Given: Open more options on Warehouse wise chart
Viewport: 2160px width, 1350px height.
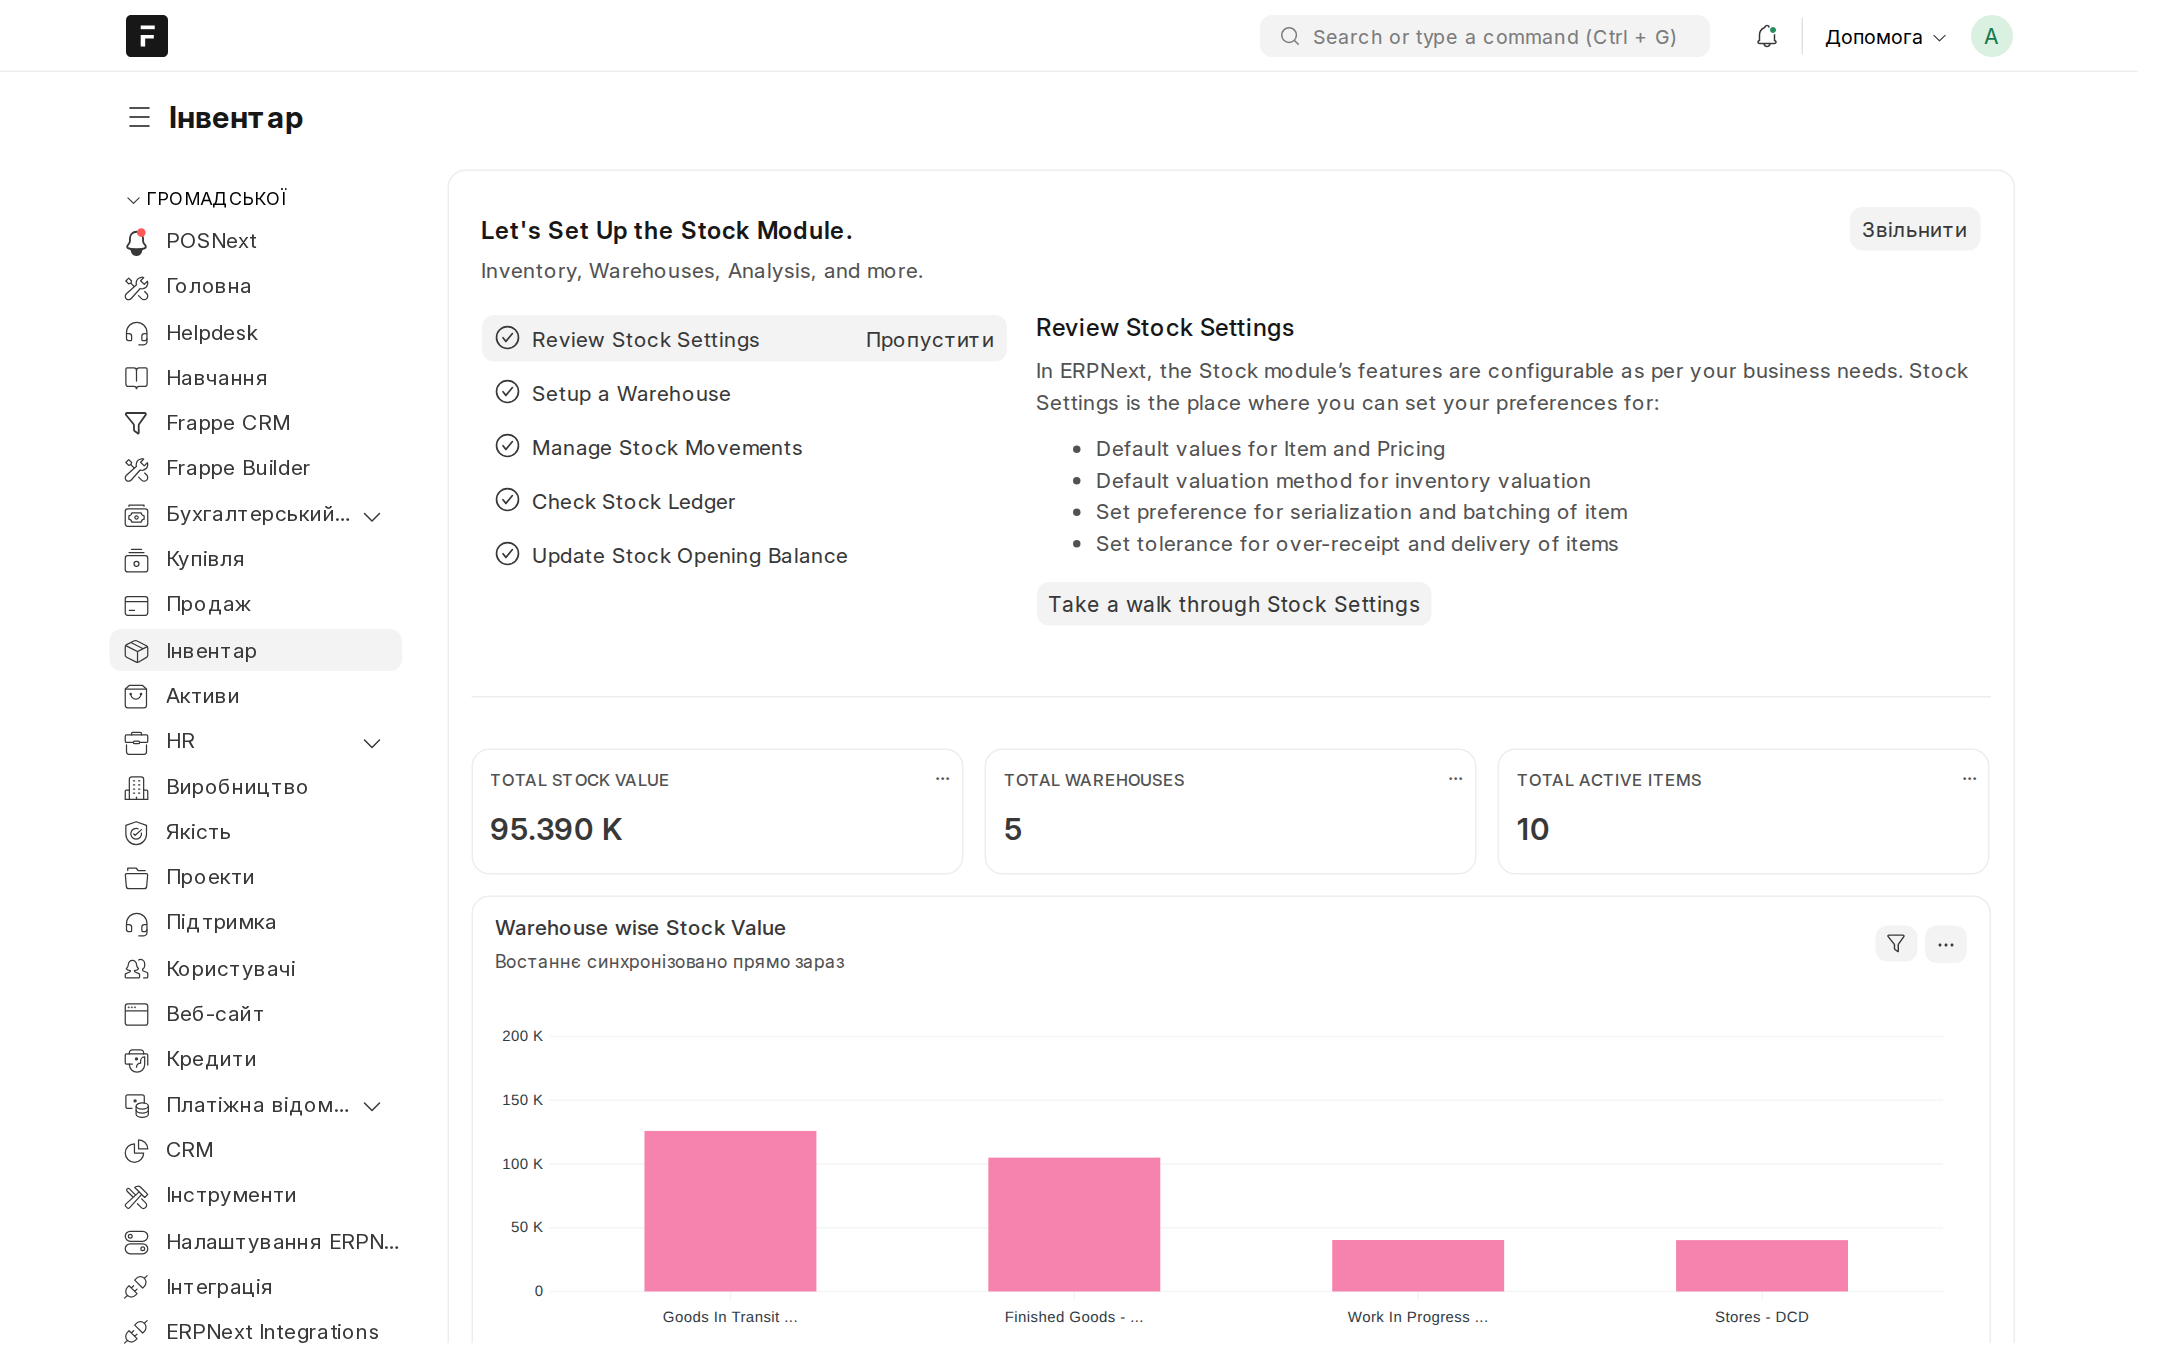Looking at the screenshot, I should pos(1945,943).
